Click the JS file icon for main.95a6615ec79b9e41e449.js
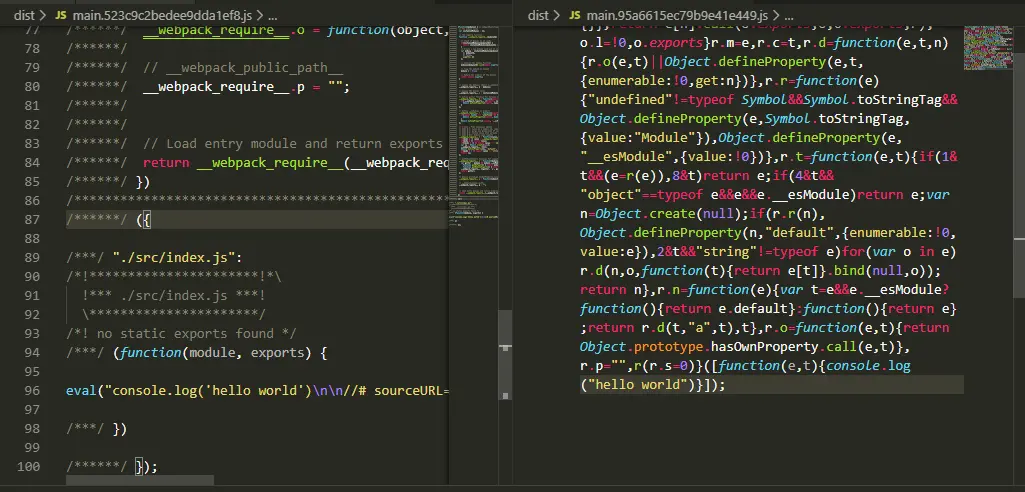Viewport: 1025px width, 492px height. [x=575, y=15]
